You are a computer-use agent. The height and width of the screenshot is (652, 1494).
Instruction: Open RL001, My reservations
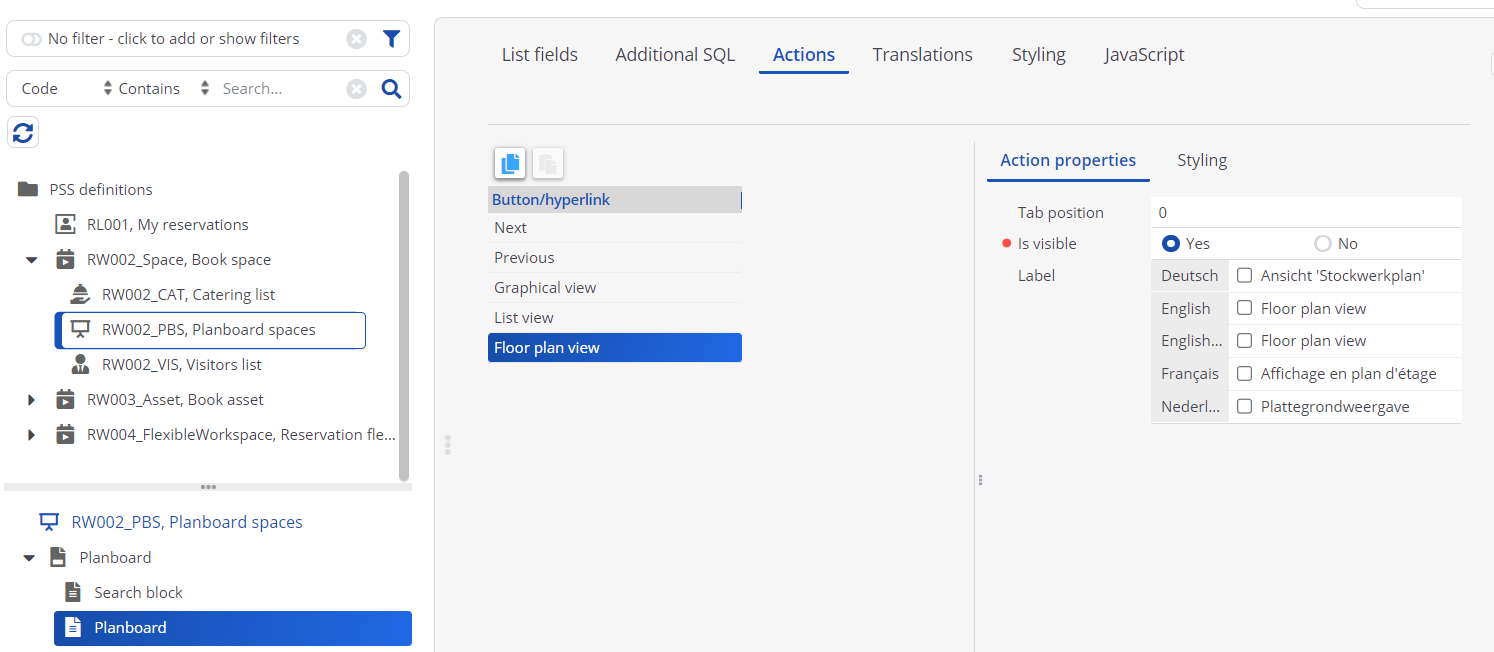[167, 225]
